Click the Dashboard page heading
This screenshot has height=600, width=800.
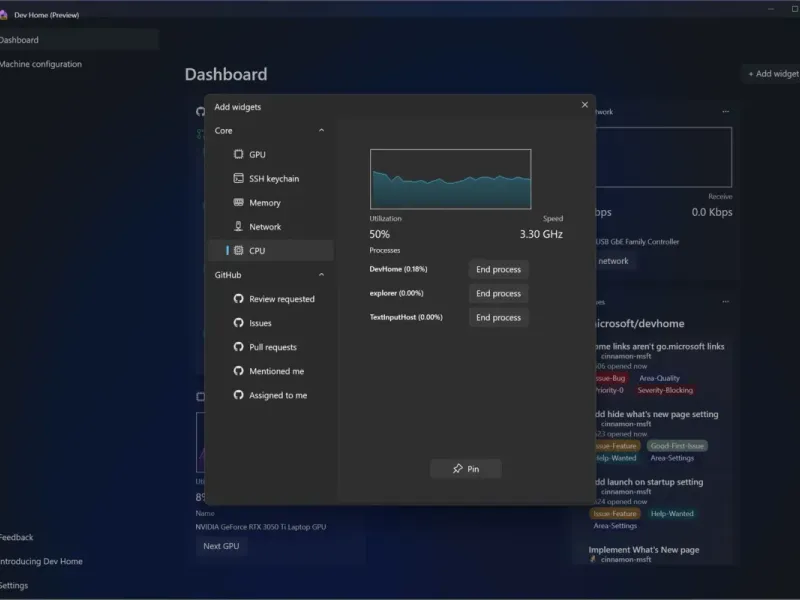pyautogui.click(x=226, y=74)
